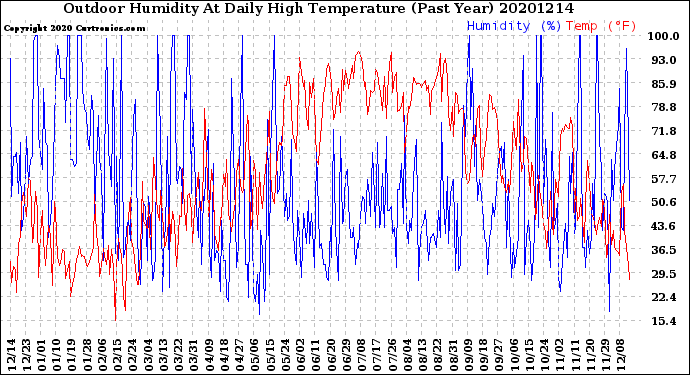Click the x-axis date label 03/31
690x375 pixels.
tap(193, 355)
